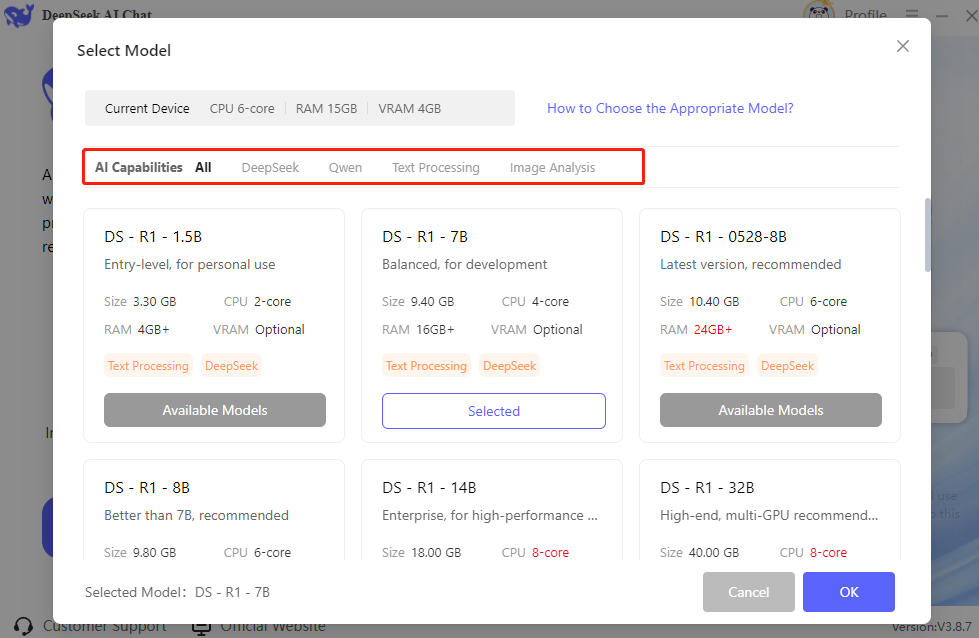Click Size 3.30 GB on DS - R1 - 1.5B
This screenshot has width=979, height=638.
point(140,302)
